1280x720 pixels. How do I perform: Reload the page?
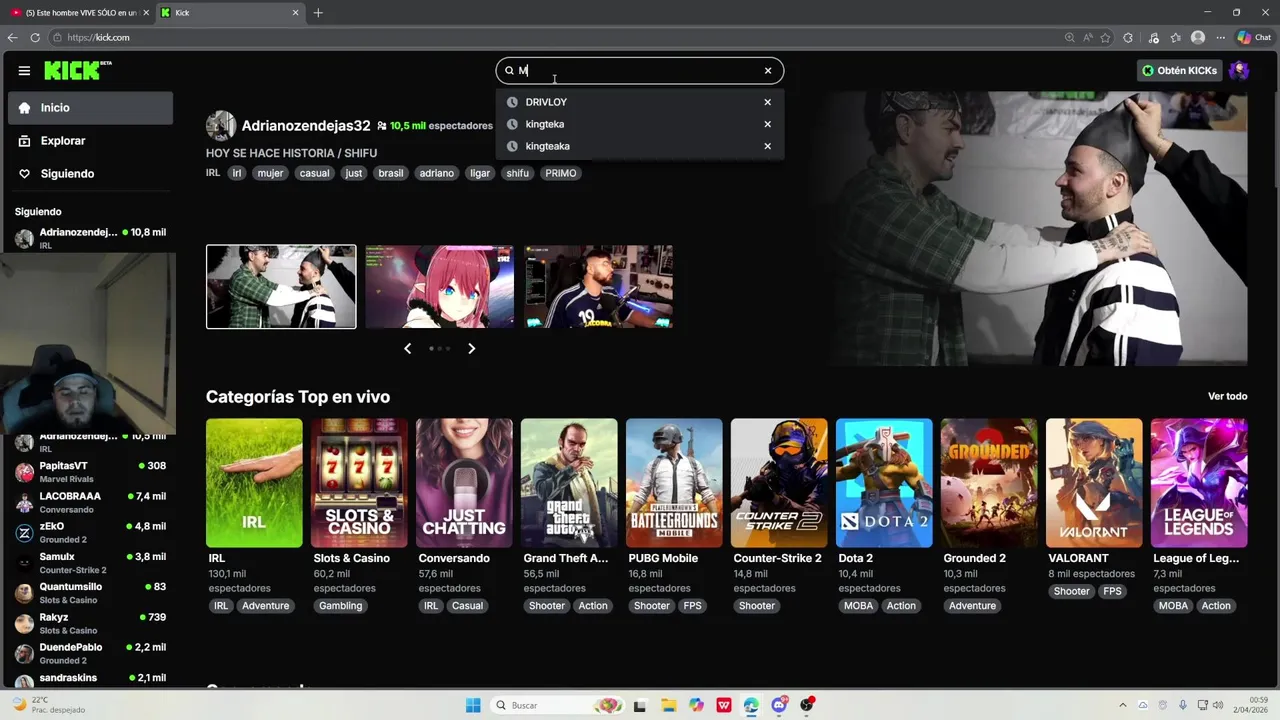35,38
